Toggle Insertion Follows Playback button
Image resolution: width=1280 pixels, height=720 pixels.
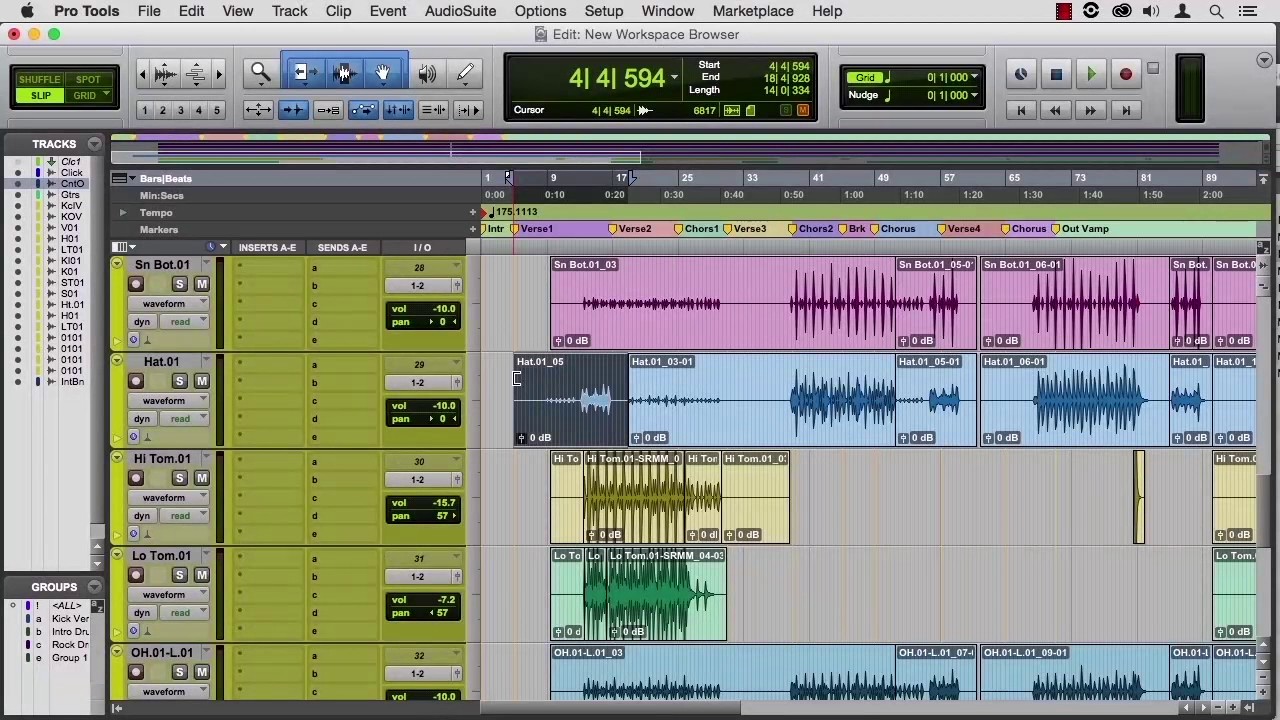point(468,110)
